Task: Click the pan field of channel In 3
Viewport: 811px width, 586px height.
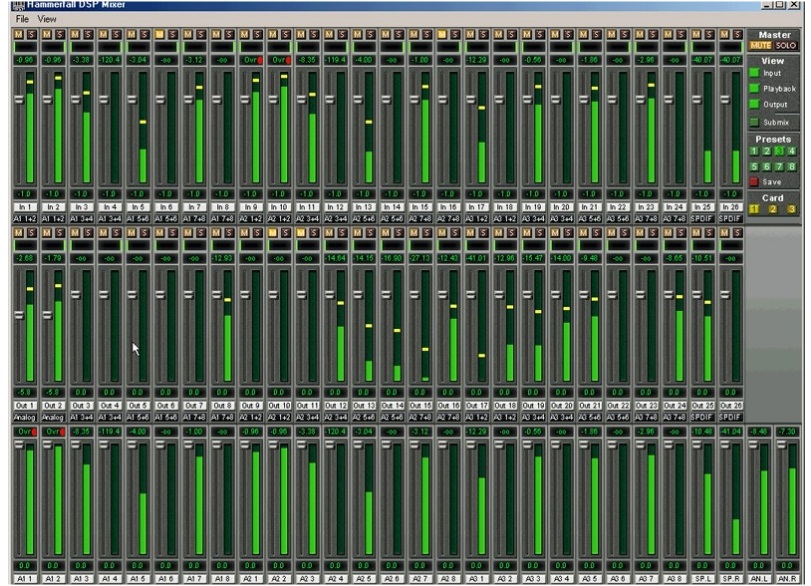Action: (81, 47)
